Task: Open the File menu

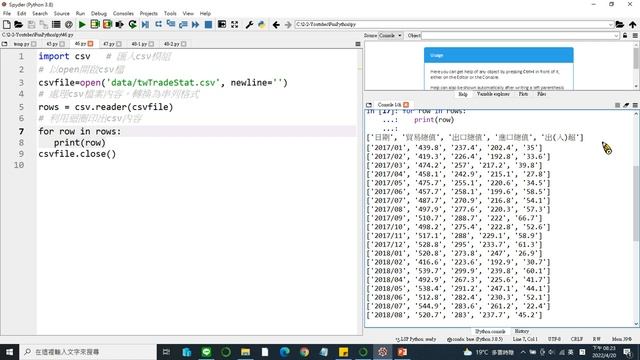Action: coord(7,13)
